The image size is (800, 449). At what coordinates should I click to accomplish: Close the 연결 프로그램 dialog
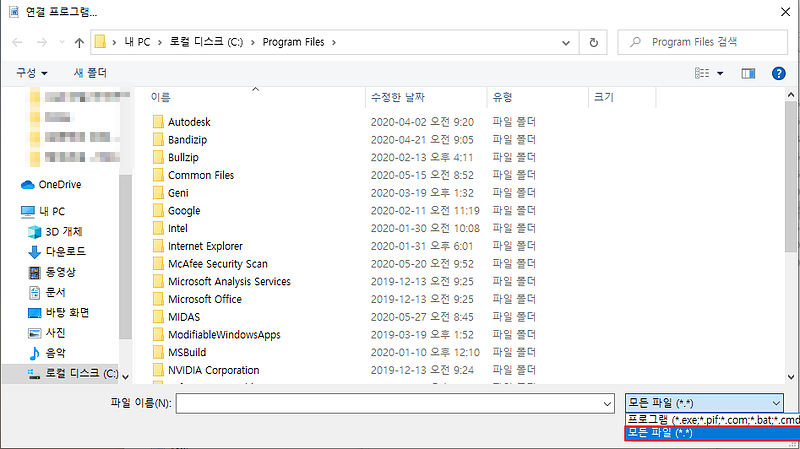786,11
